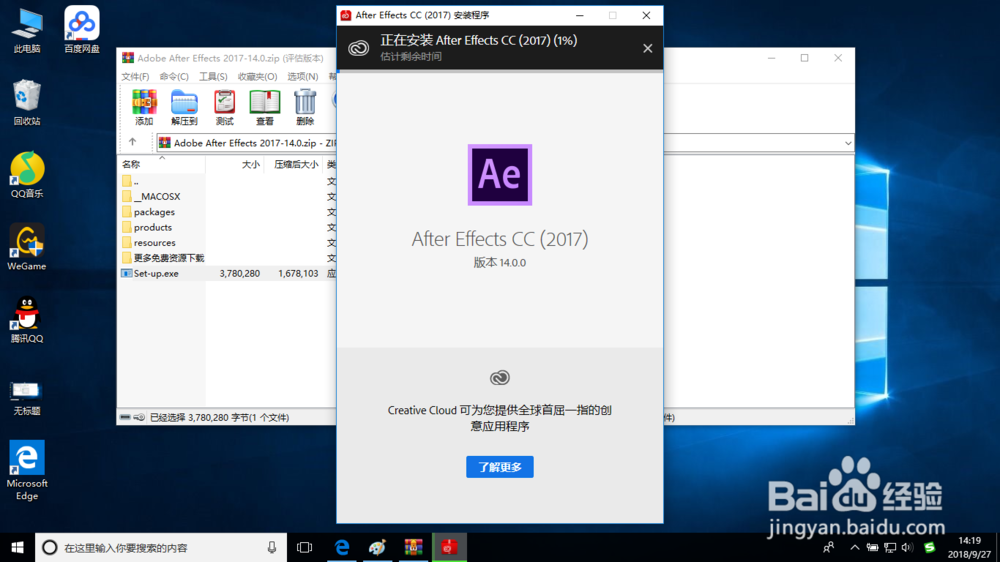The image size is (1000, 562).
Task: Click the Sogou input method tray icon
Action: (x=930, y=547)
